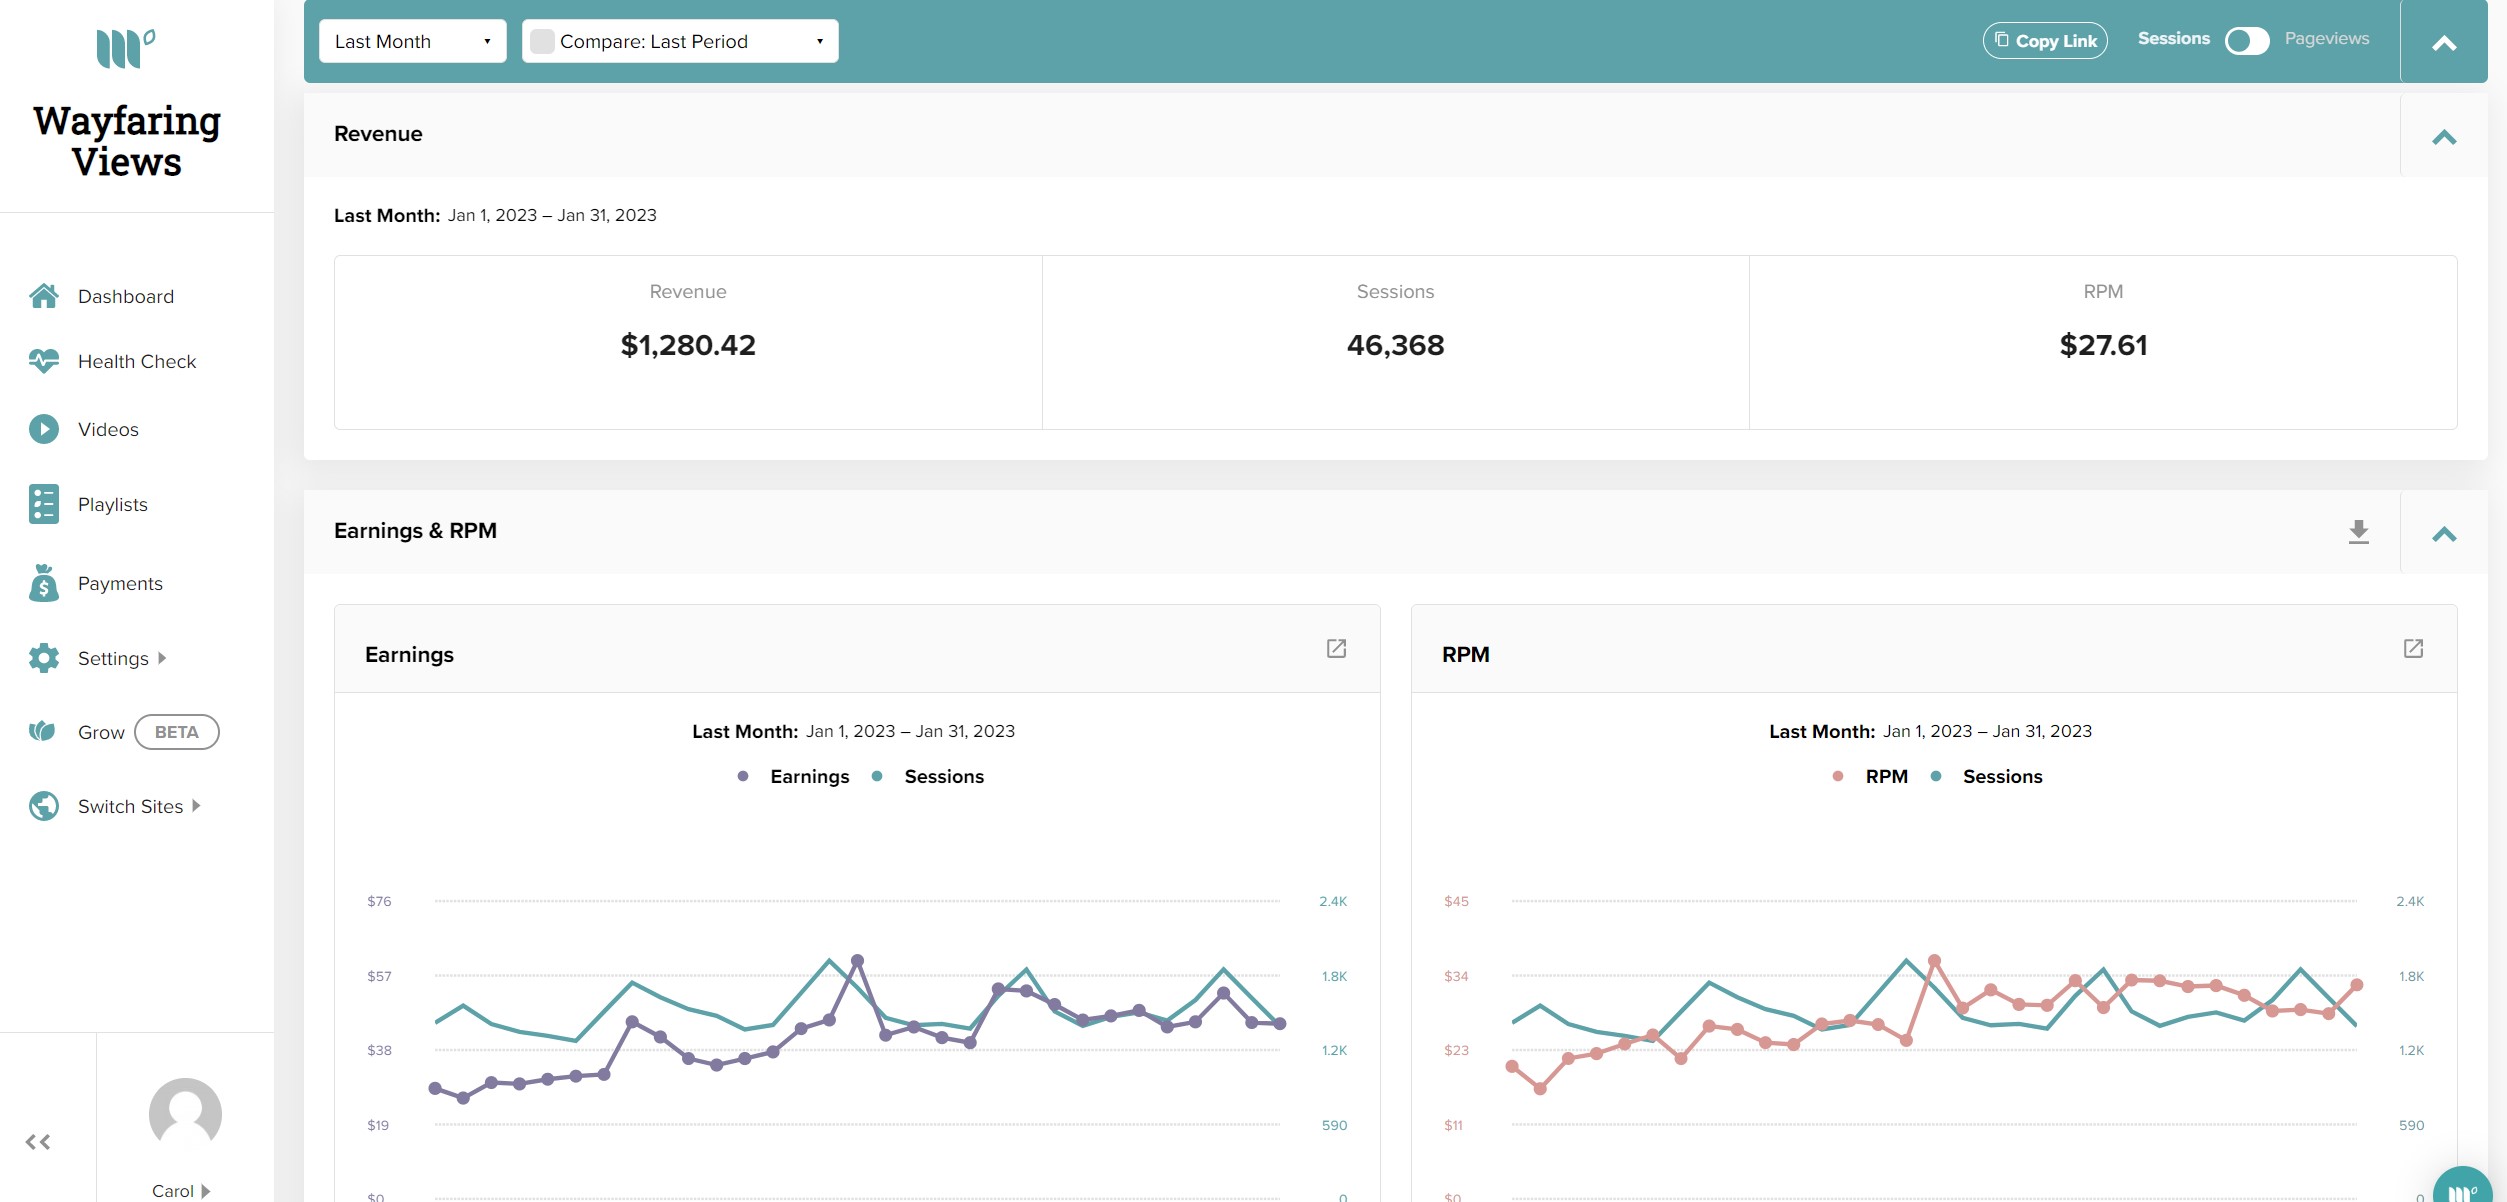Collapse the top filter bar chevron
Screen dimensions: 2507x1202
click(2444, 43)
